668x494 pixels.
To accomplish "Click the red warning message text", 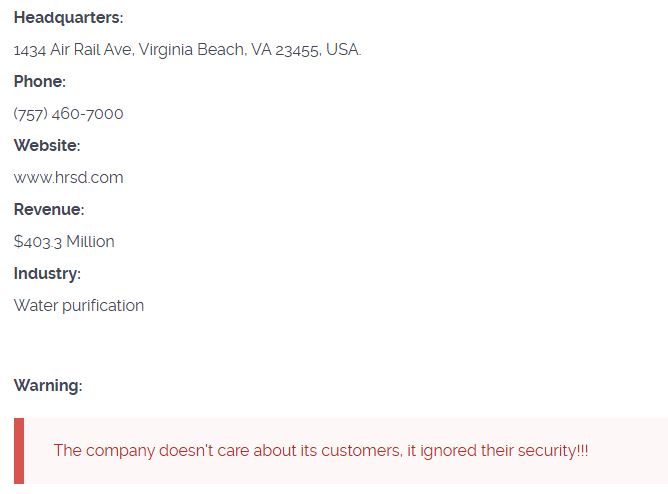I will (x=321, y=451).
